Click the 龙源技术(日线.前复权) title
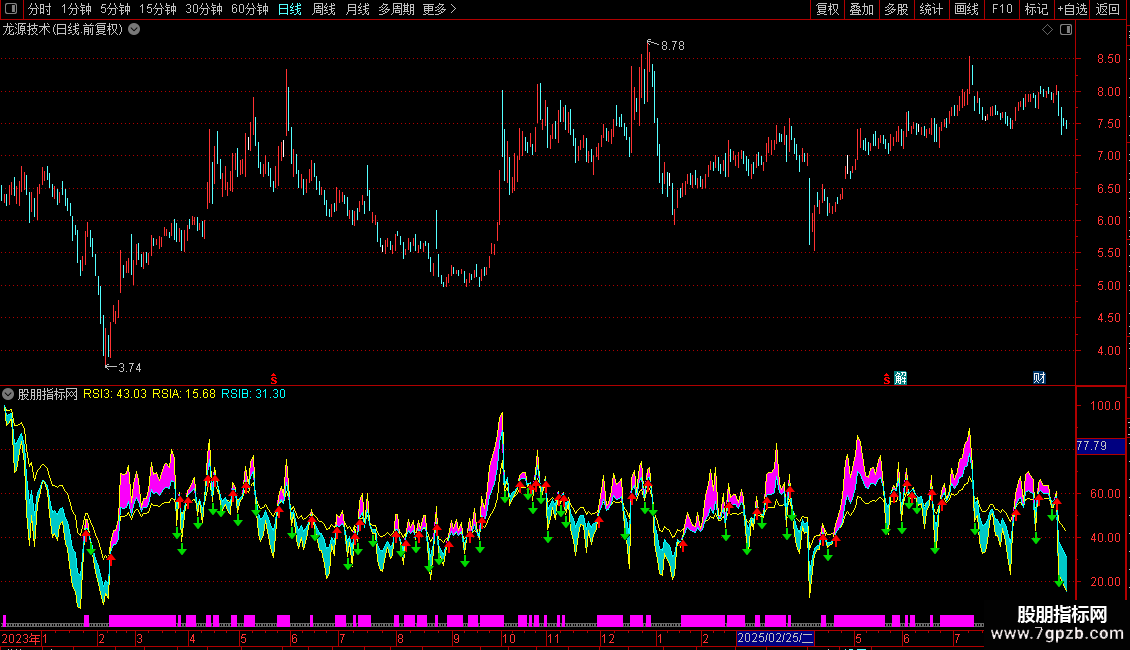 [63, 30]
